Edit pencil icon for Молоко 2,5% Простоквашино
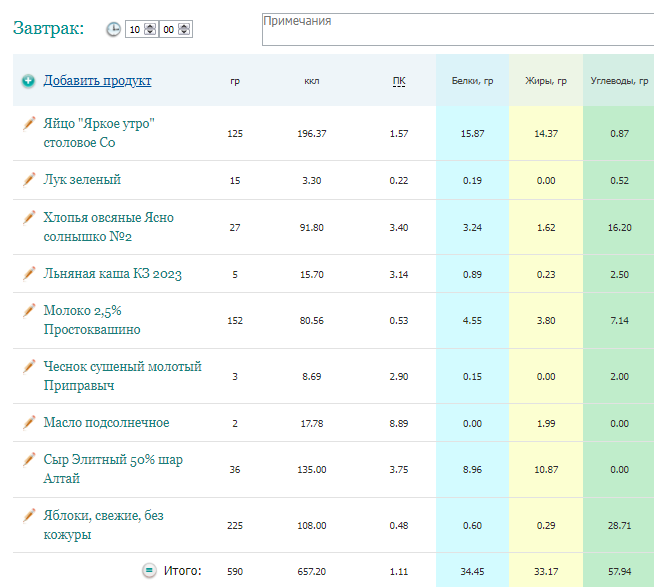 pos(29,310)
